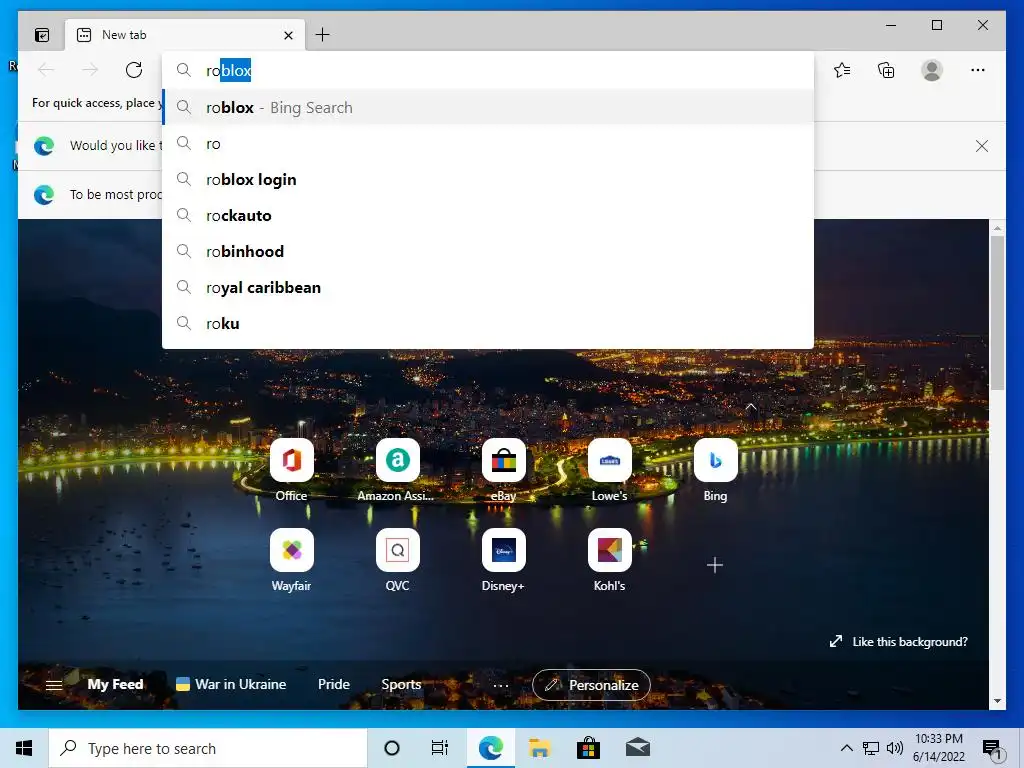Image resolution: width=1024 pixels, height=768 pixels.
Task: Pick the 'roku' suggestion
Action: (488, 323)
